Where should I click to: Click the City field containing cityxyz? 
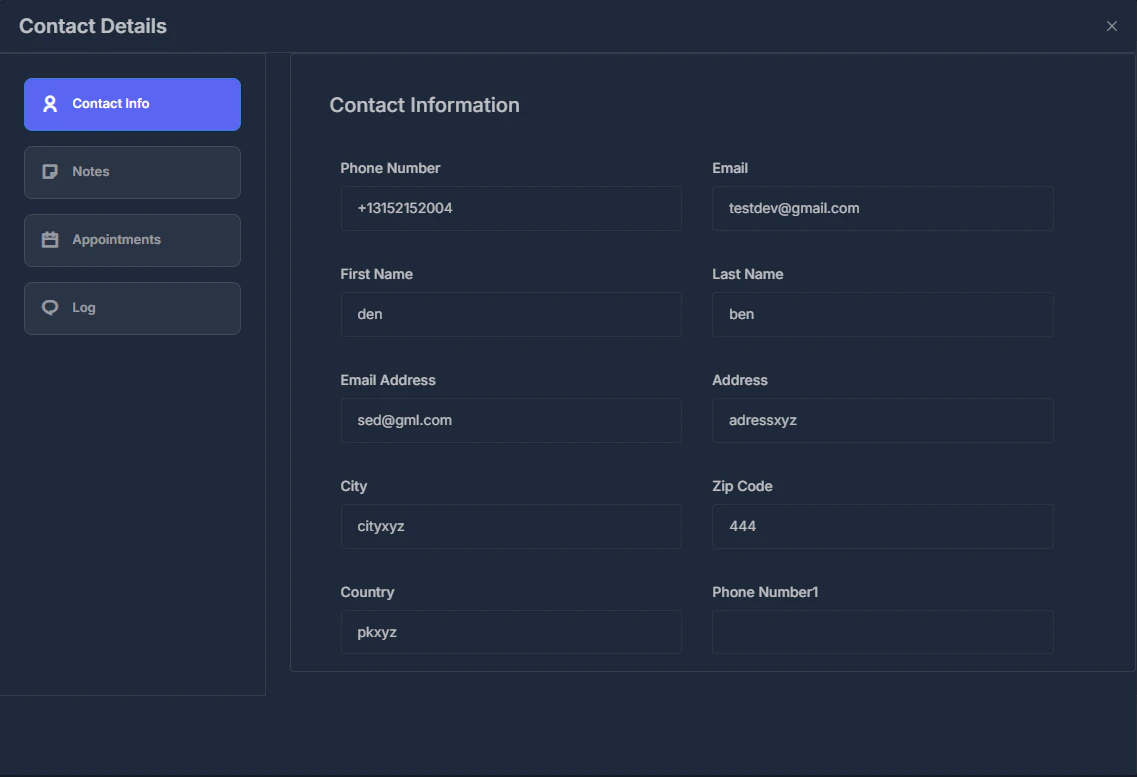coord(511,526)
